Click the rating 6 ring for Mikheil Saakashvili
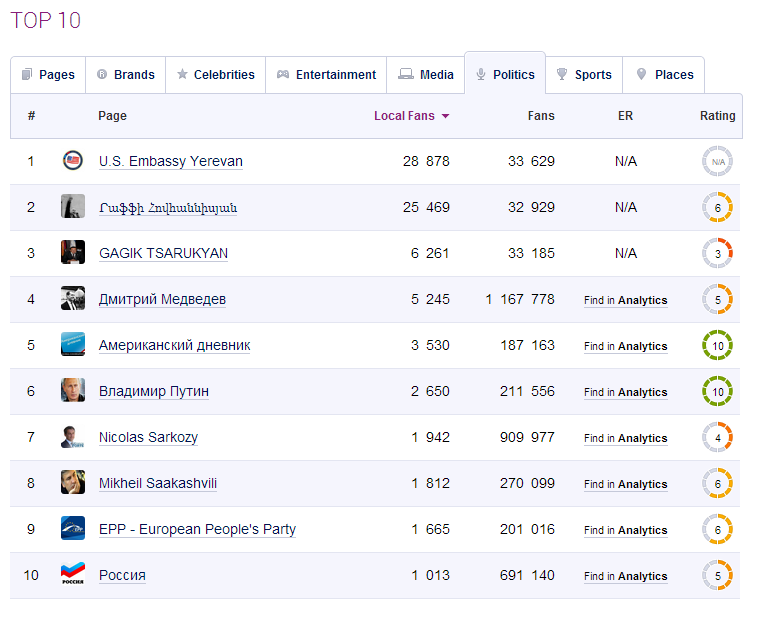This screenshot has height=619, width=761. coord(717,484)
